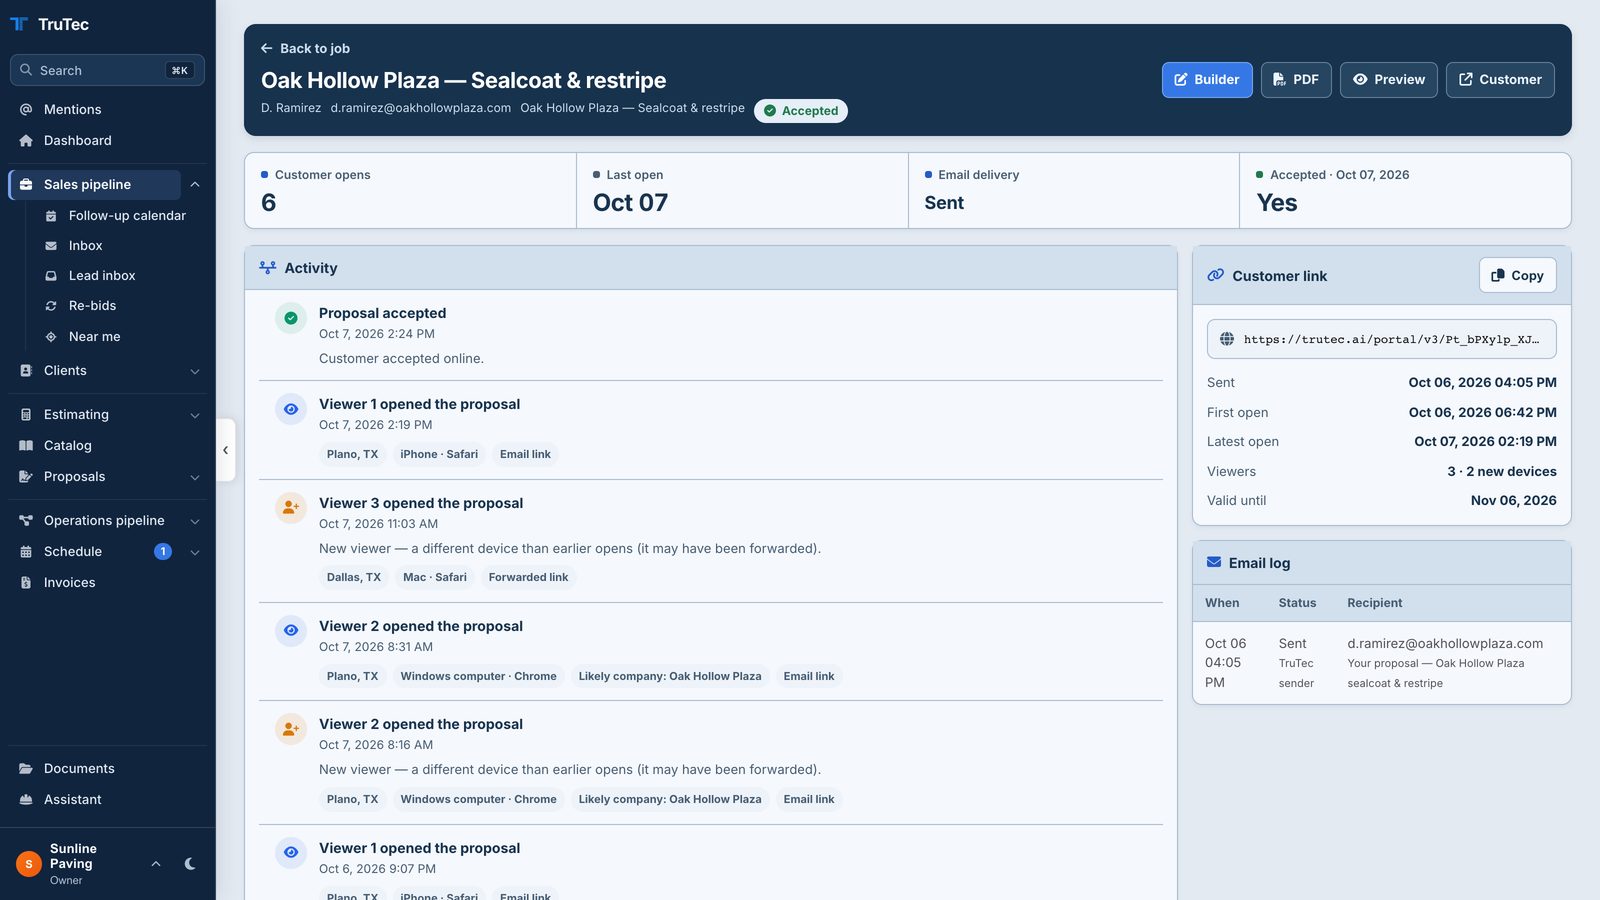The width and height of the screenshot is (1600, 900).
Task: Expand the Schedule section chevron
Action: (195, 552)
